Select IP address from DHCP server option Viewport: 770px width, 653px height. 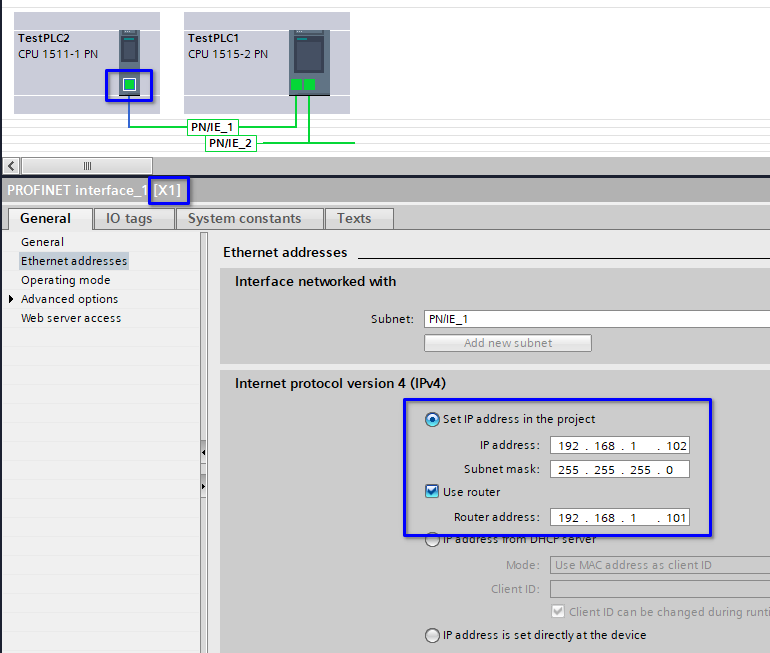[432, 540]
